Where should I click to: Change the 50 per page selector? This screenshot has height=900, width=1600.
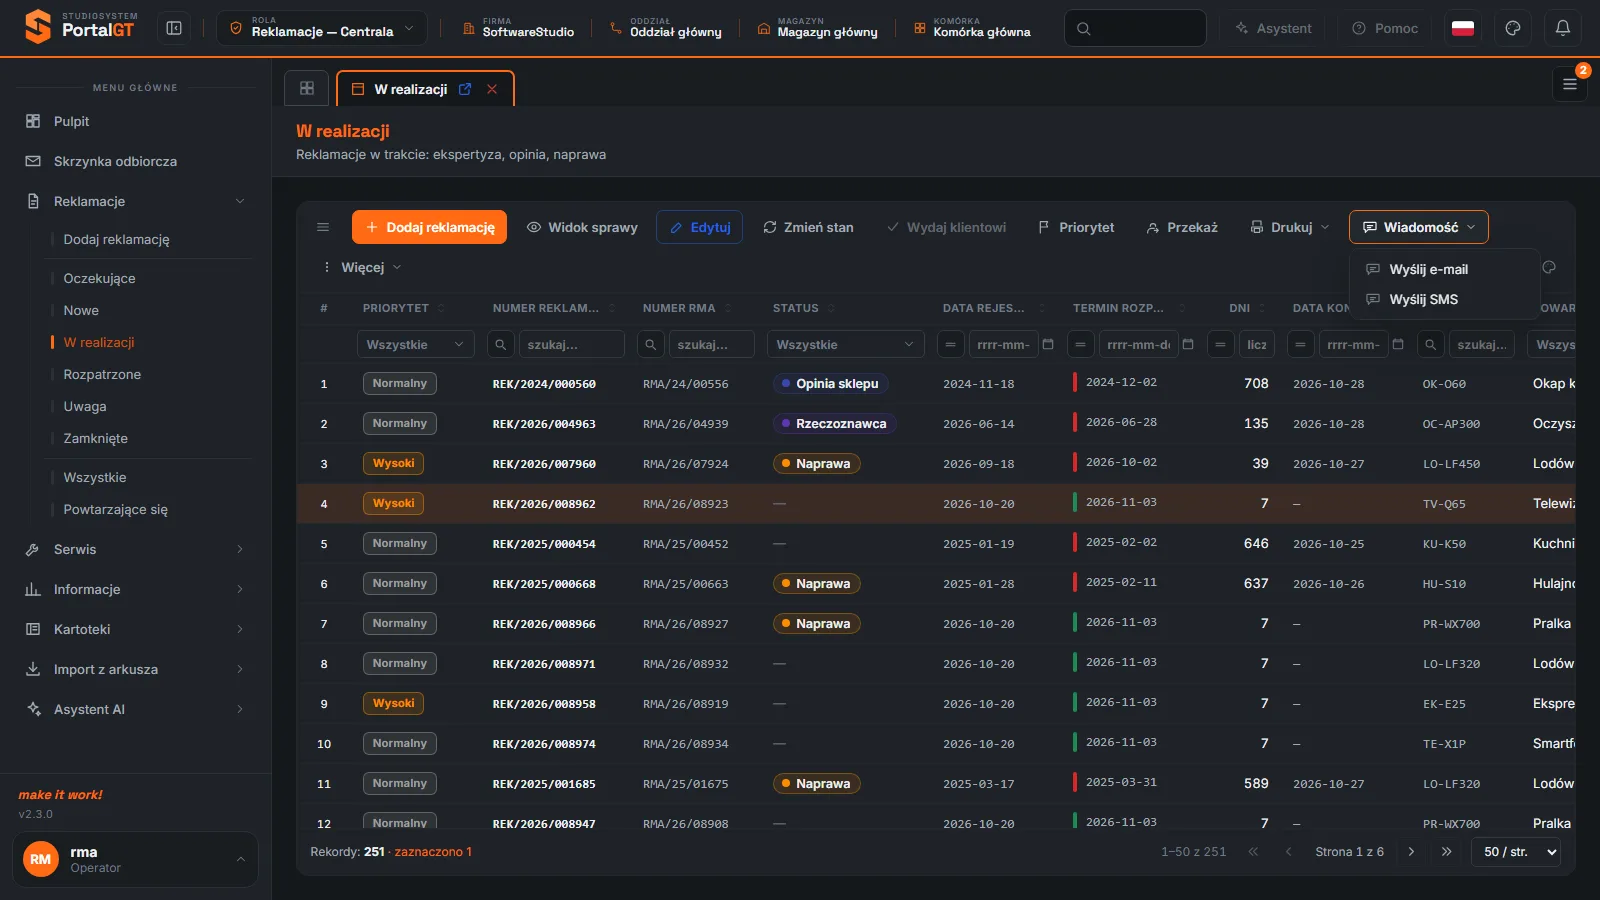pos(1516,852)
